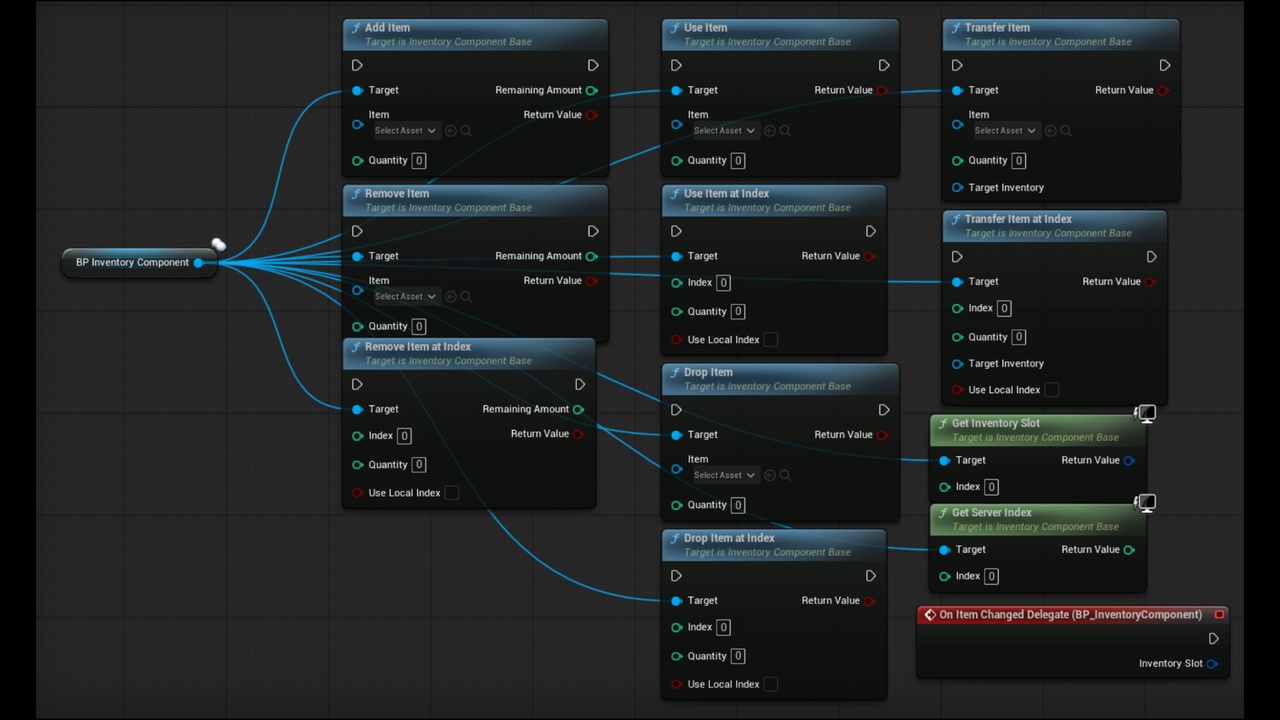This screenshot has height=720, width=1280.
Task: Enable Use Local Index on Drop Item at Index
Action: [x=771, y=684]
